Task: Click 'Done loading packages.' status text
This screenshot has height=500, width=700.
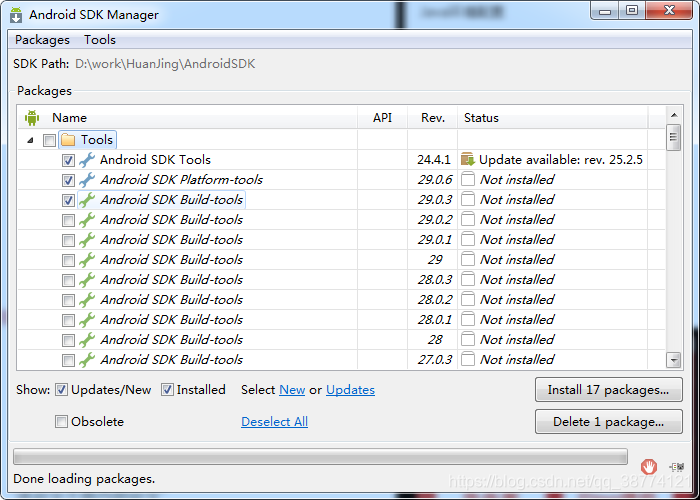Action: click(x=84, y=479)
